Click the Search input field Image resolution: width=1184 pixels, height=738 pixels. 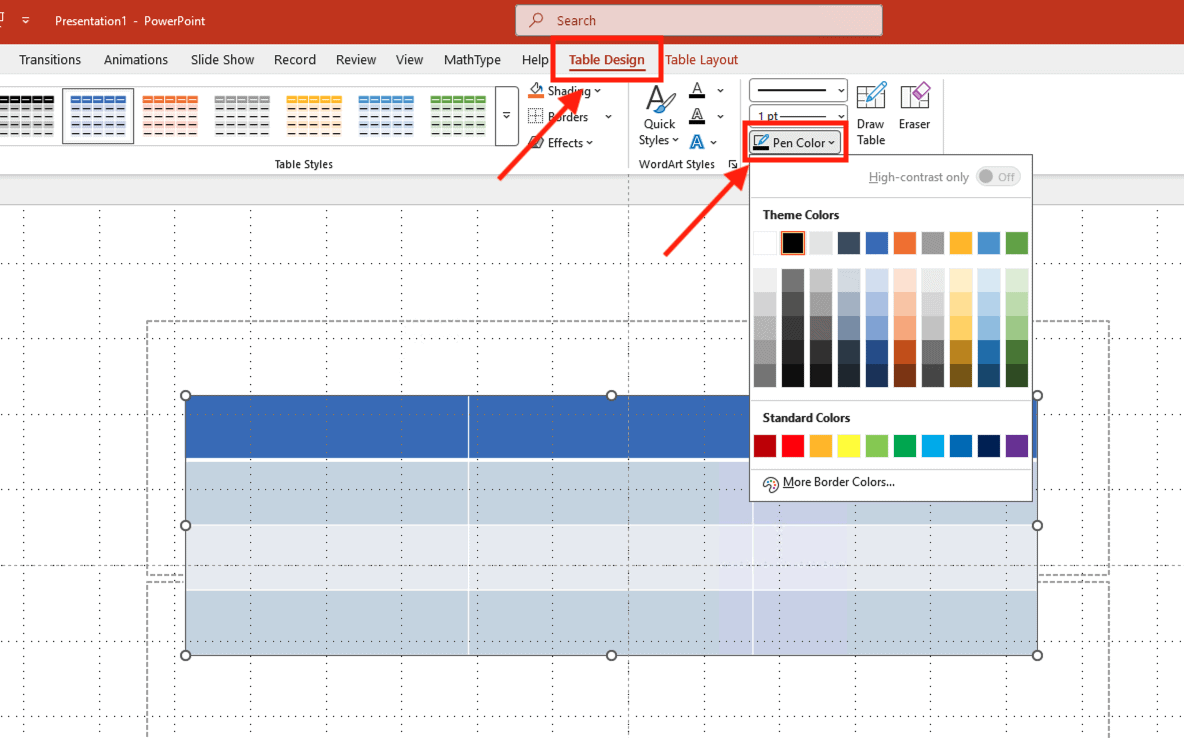[x=698, y=20]
